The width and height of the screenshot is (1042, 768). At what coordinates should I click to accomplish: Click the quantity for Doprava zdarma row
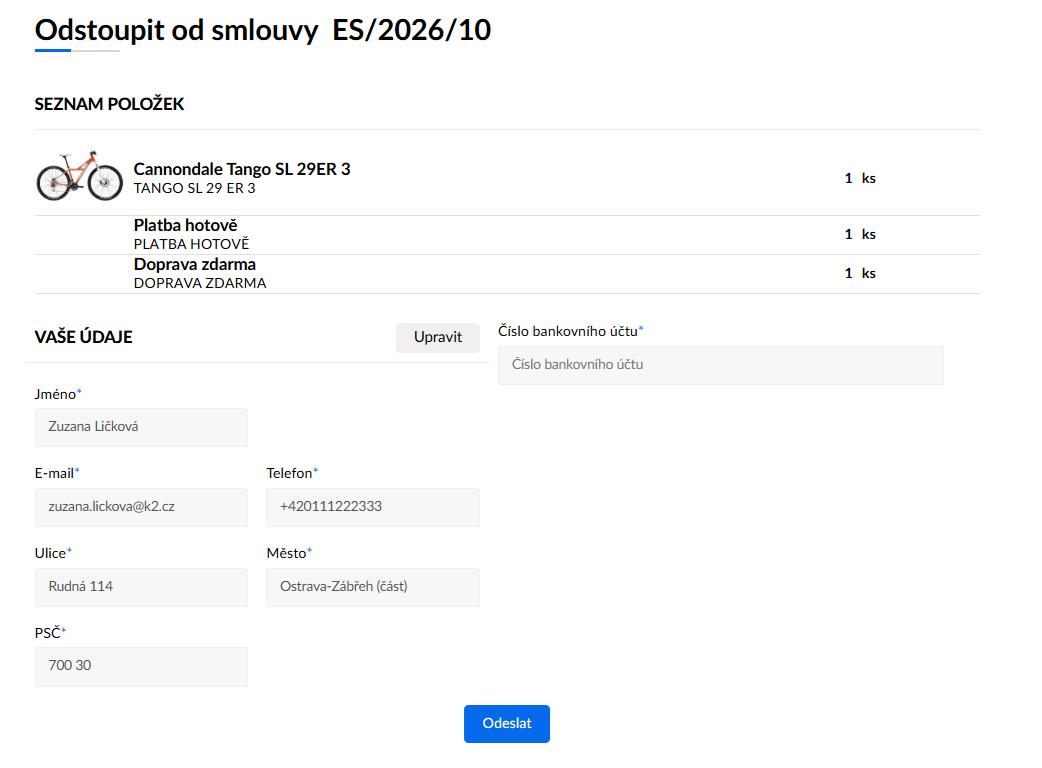click(x=860, y=273)
